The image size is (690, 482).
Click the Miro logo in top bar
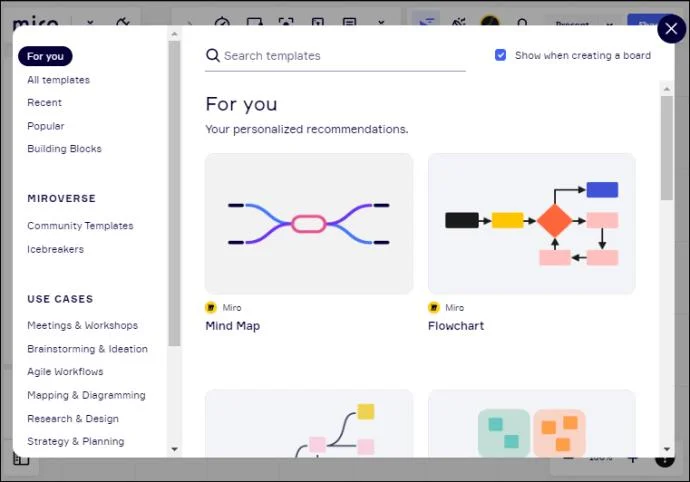[x=34, y=22]
